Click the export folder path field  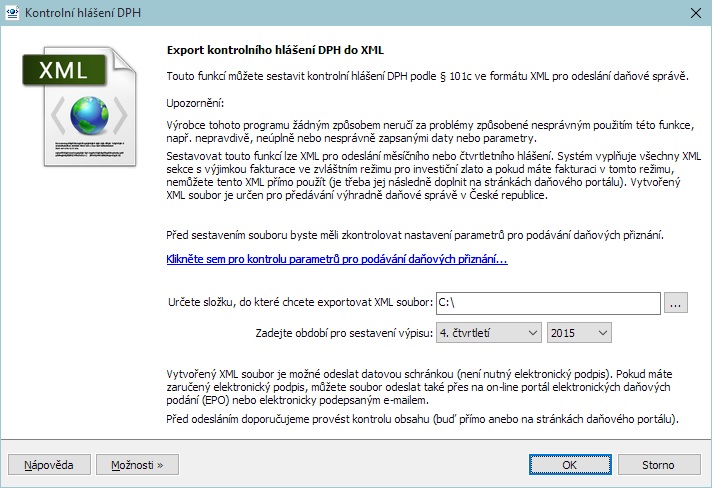548,303
